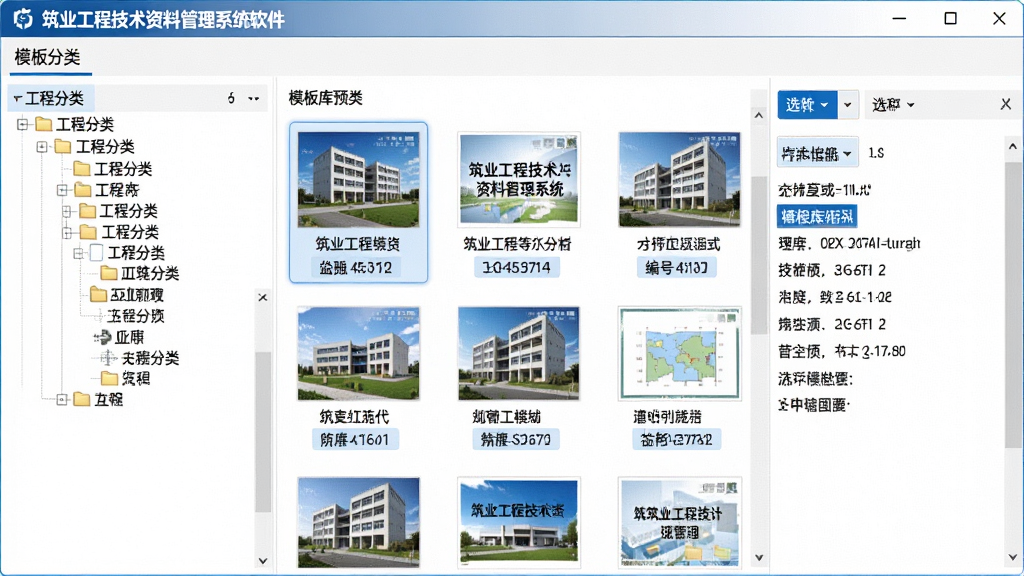The image size is (1024, 576).
Task: Open the grey 选称 dropdown
Action: 893,104
